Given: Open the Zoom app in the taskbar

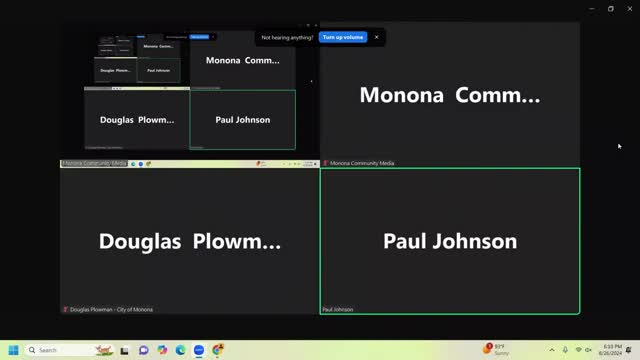Looking at the screenshot, I should point(199,350).
